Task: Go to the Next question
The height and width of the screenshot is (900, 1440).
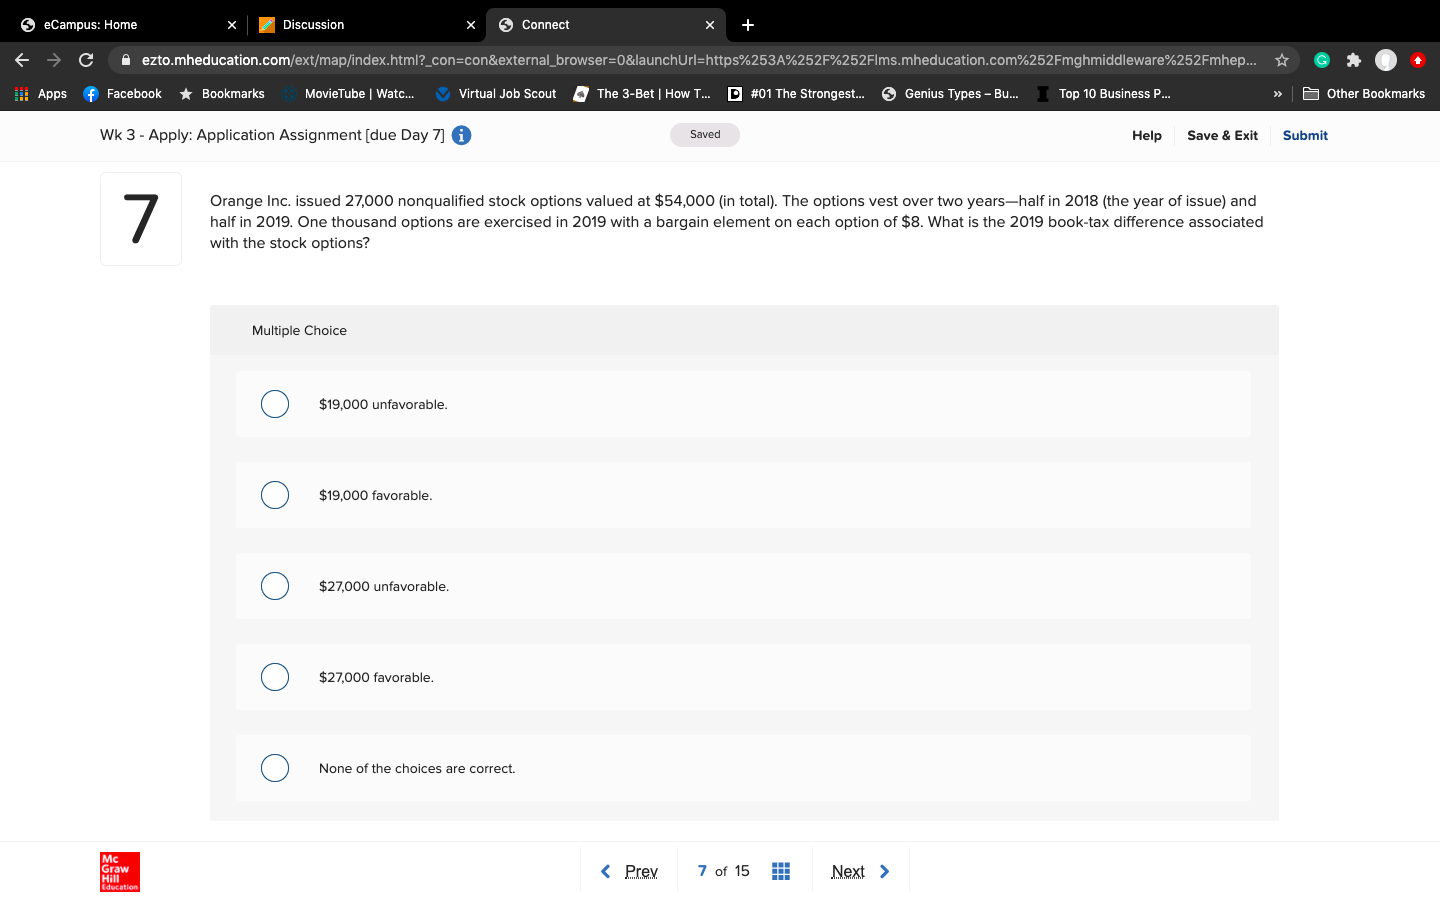Action: pos(861,871)
